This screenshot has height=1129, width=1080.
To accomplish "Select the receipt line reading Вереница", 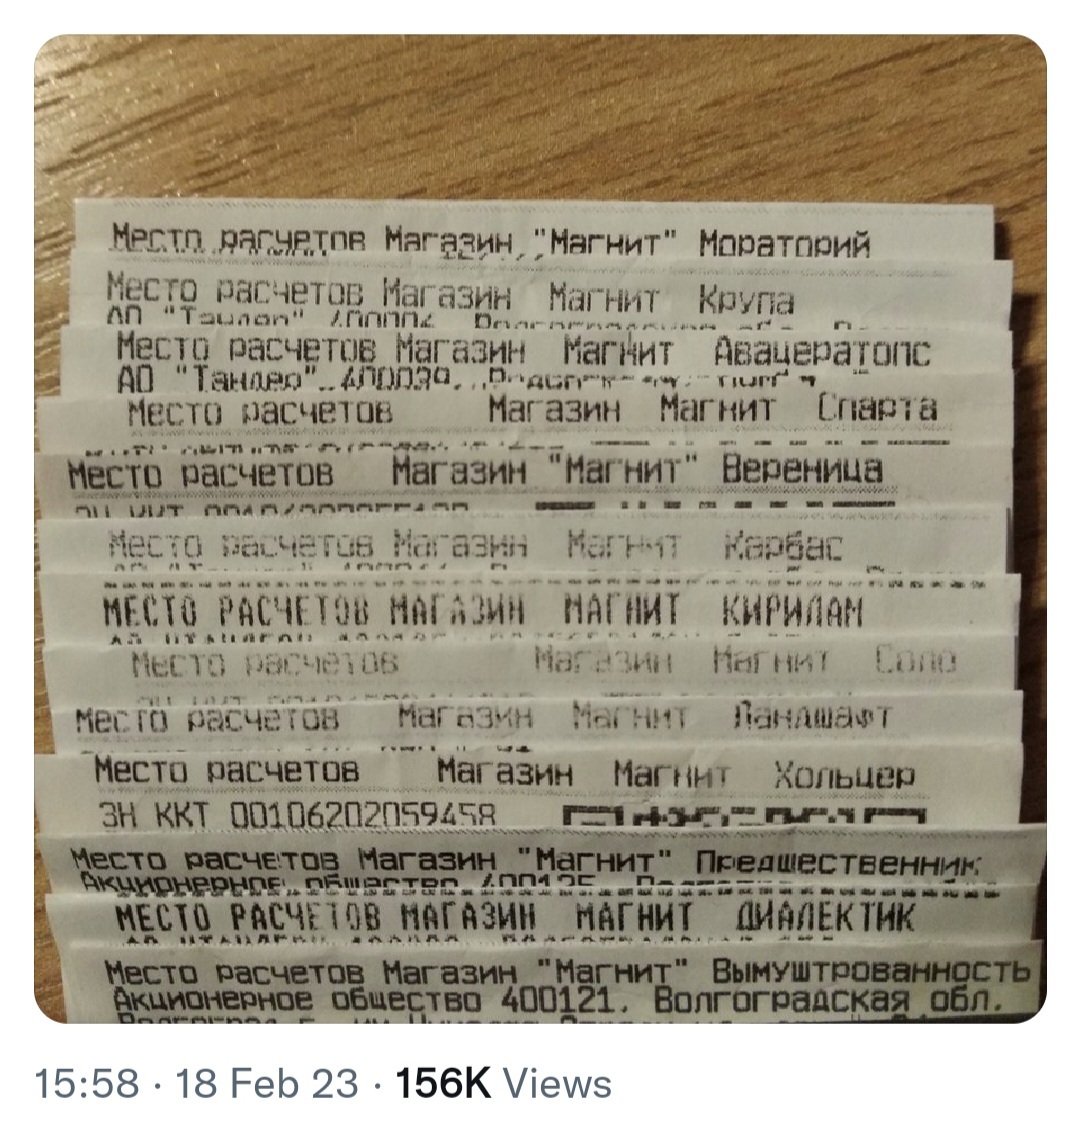I will pyautogui.click(x=475, y=470).
